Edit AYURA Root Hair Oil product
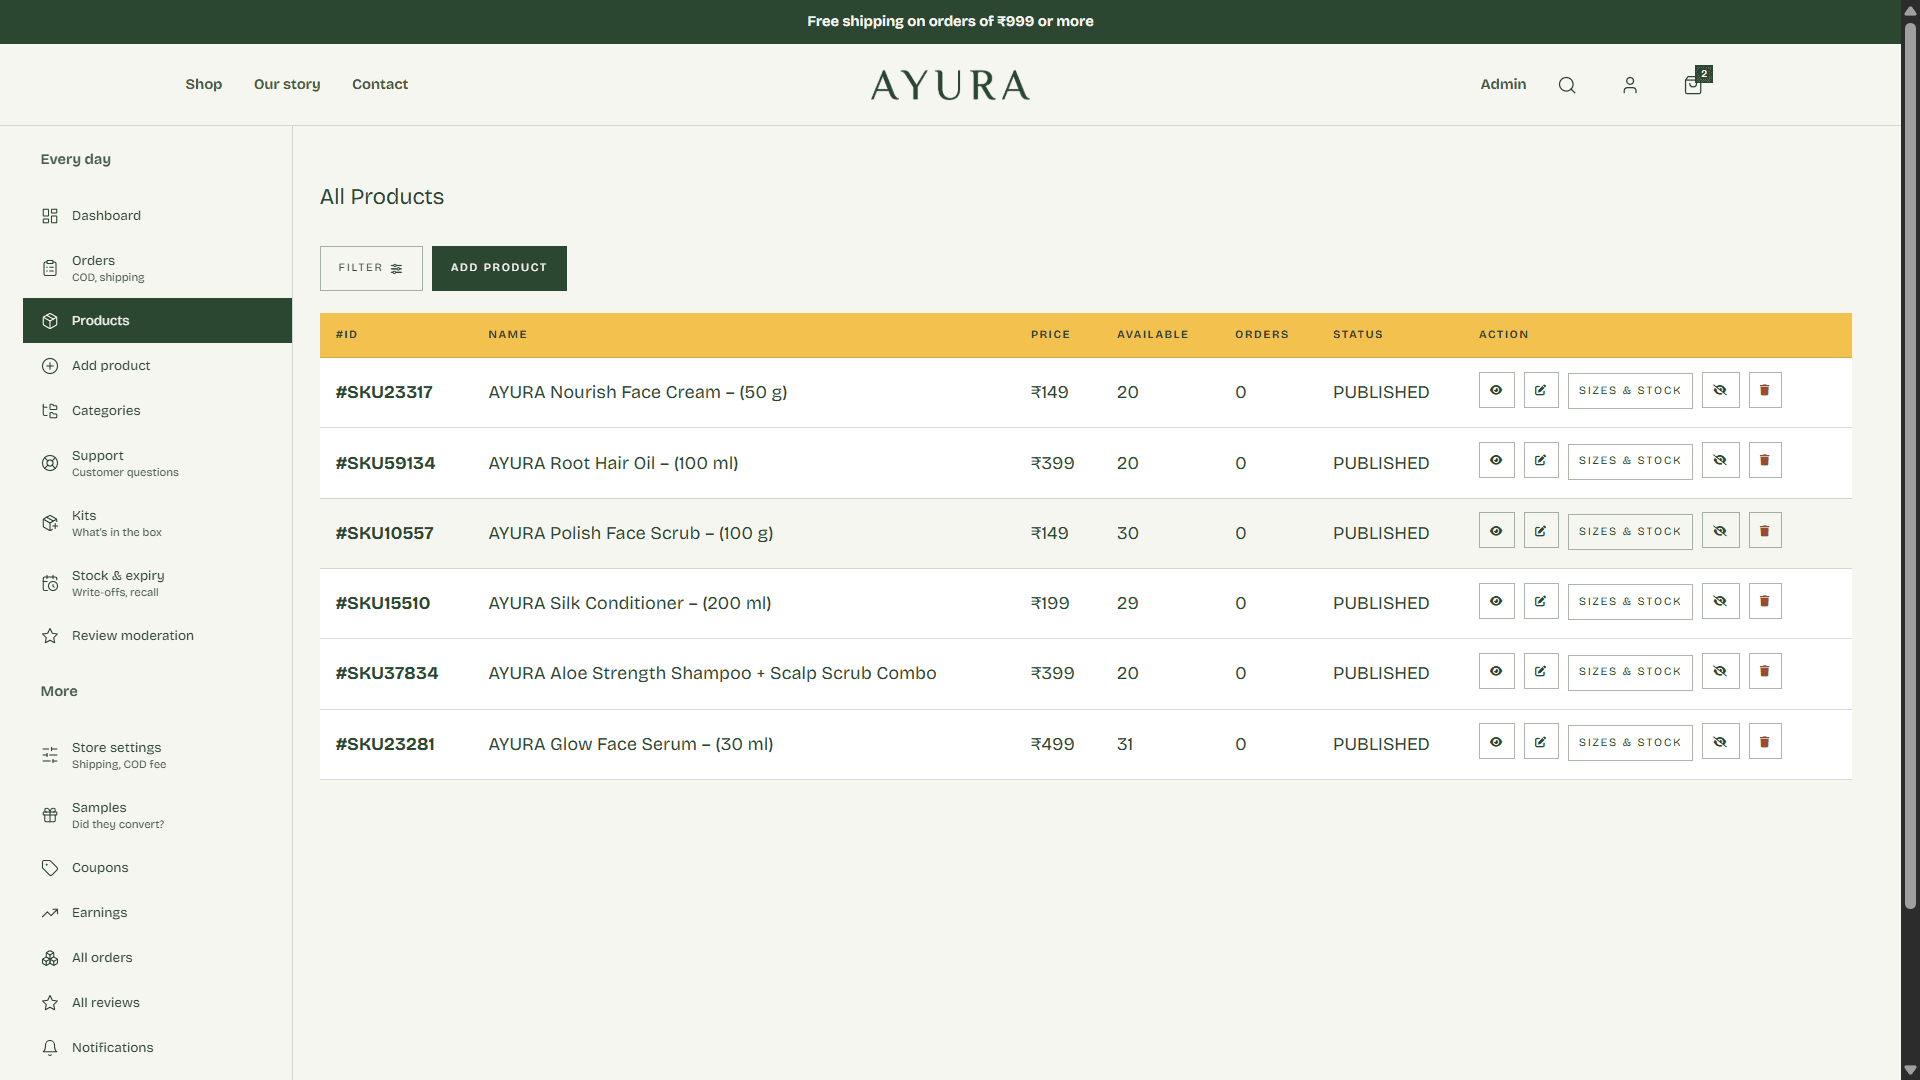This screenshot has height=1080, width=1920. tap(1541, 461)
